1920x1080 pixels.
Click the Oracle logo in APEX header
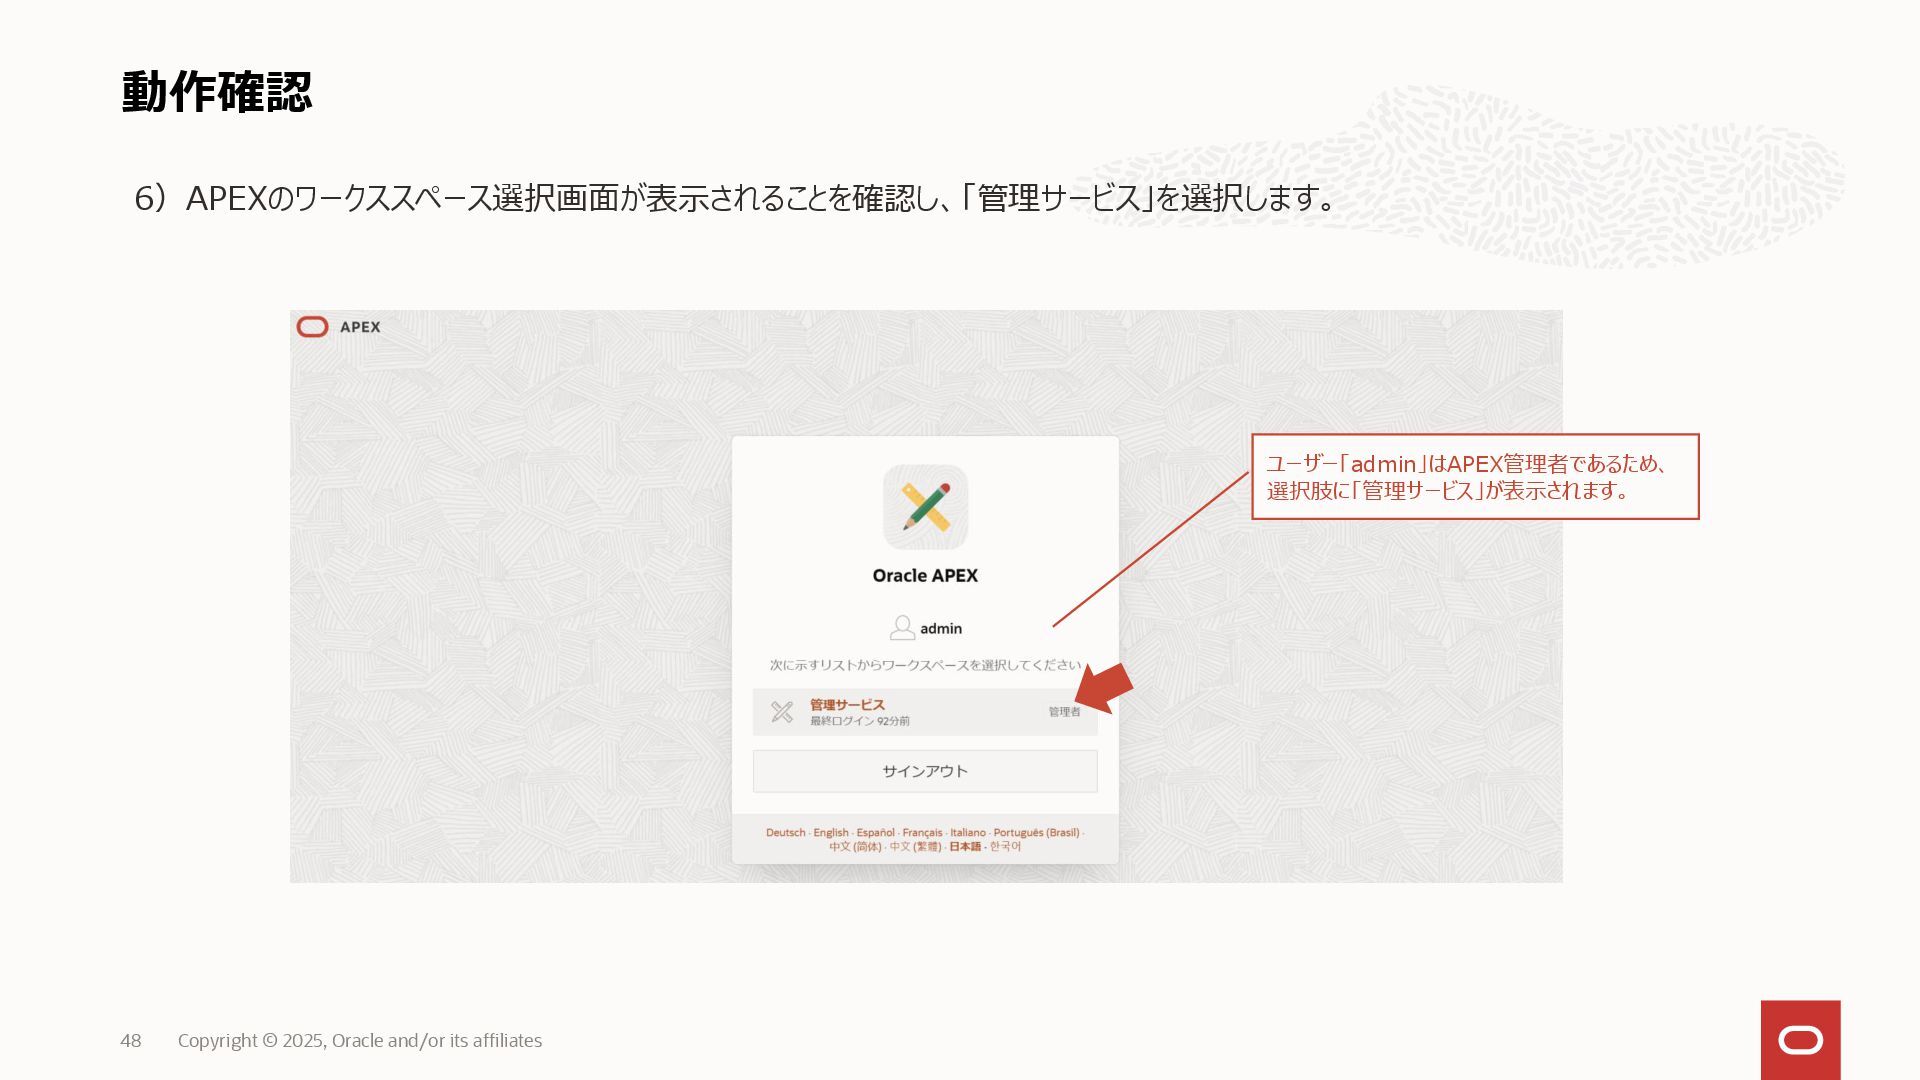(x=312, y=327)
